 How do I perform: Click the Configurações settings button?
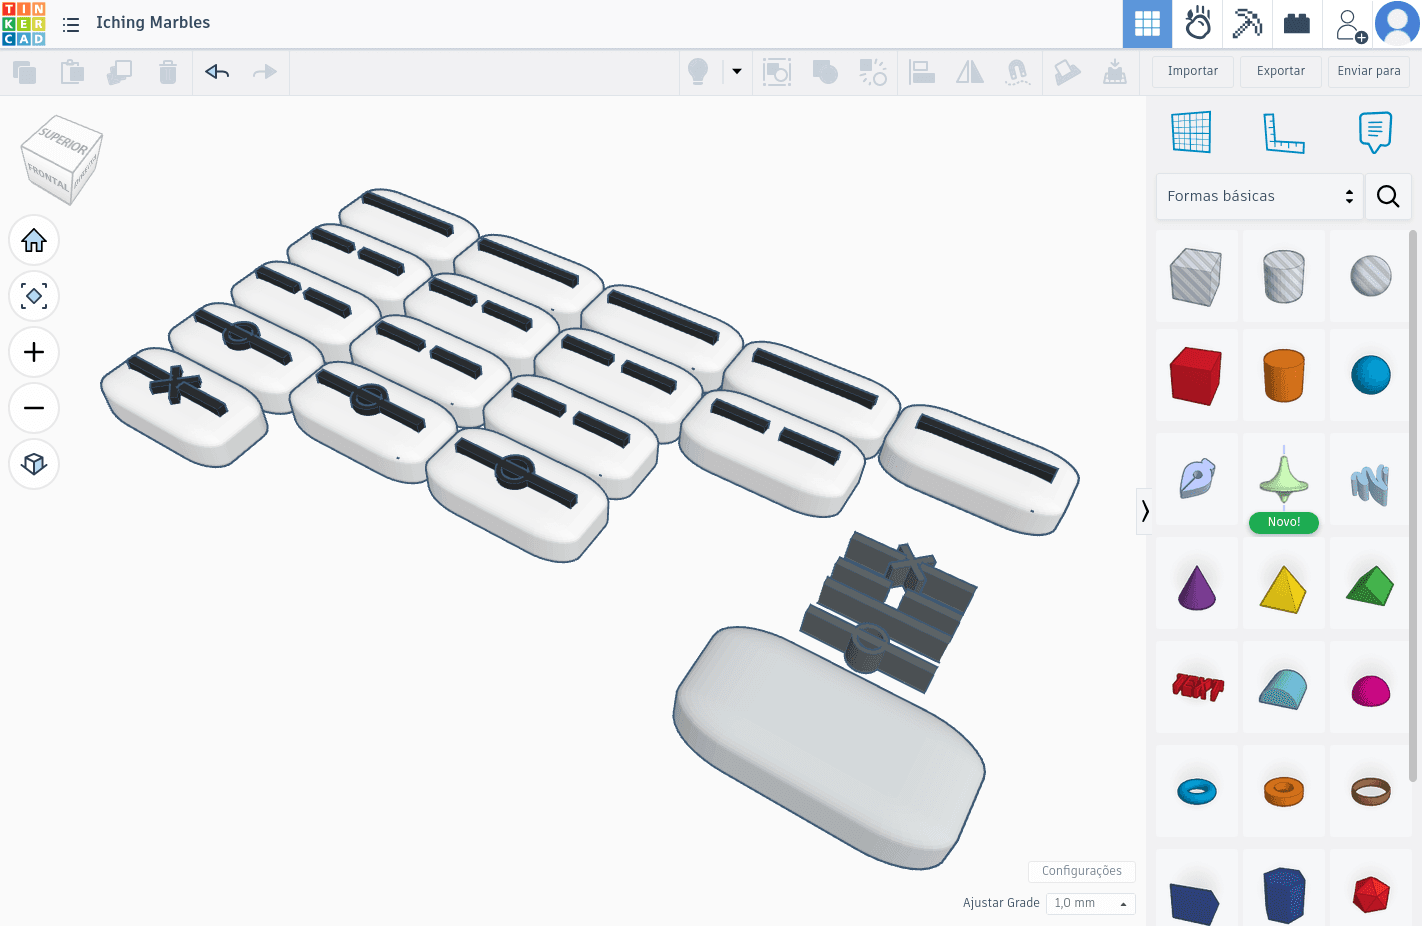[1082, 871]
